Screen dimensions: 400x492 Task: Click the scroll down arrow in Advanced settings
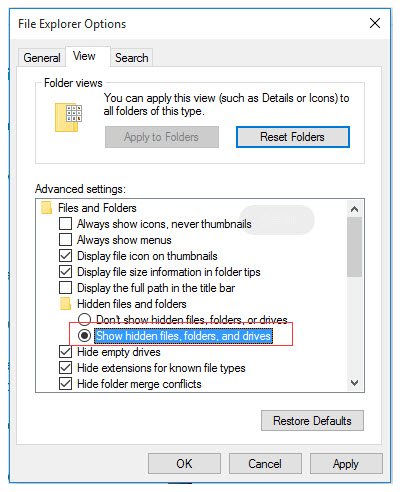click(355, 383)
